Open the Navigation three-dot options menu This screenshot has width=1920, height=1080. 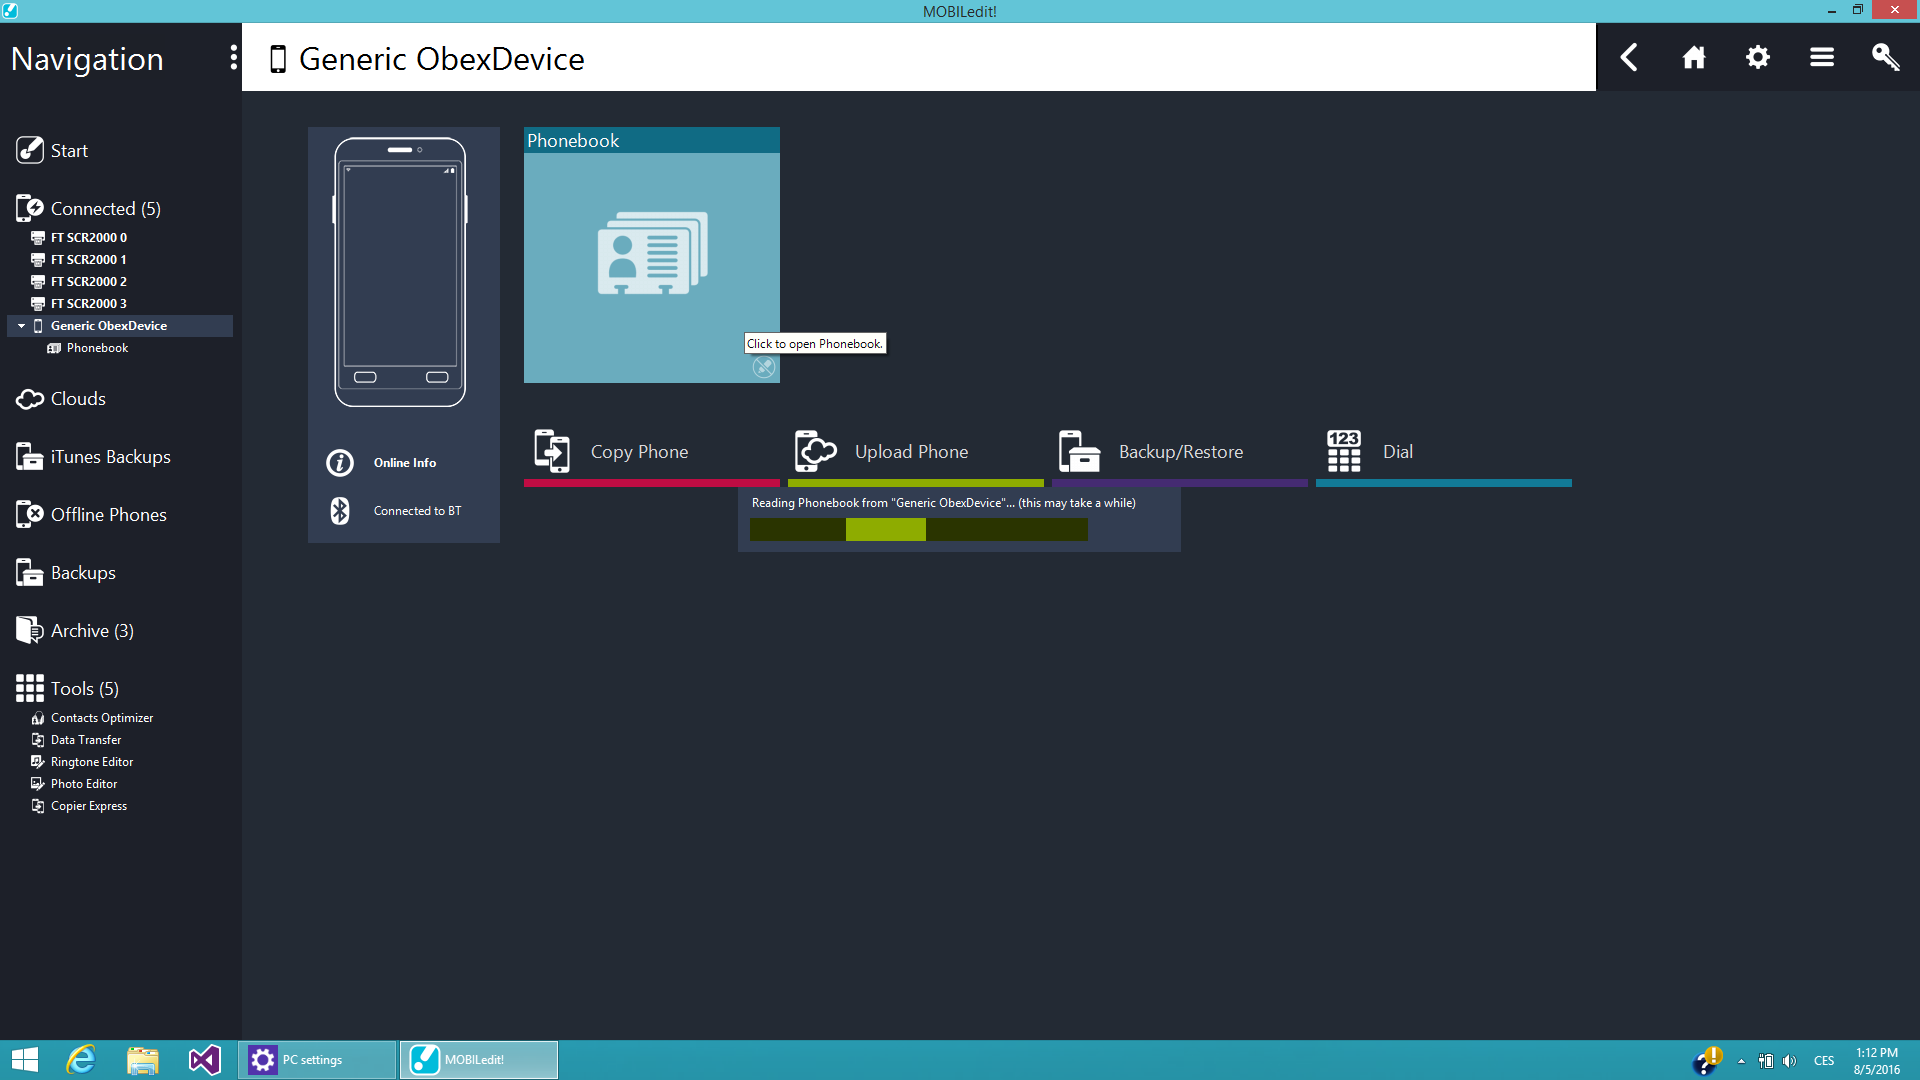pos(233,57)
